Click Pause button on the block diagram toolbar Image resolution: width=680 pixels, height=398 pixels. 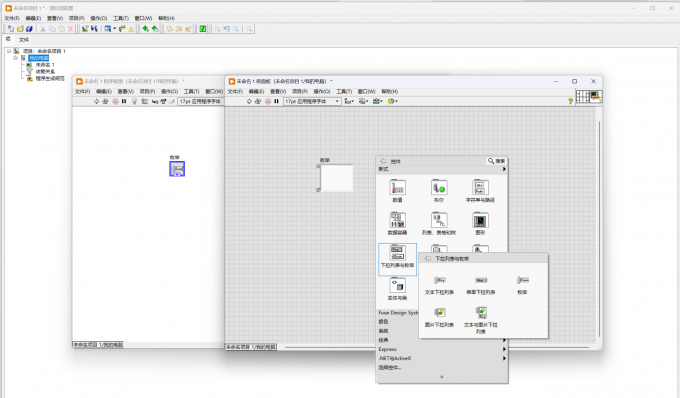coord(124,101)
